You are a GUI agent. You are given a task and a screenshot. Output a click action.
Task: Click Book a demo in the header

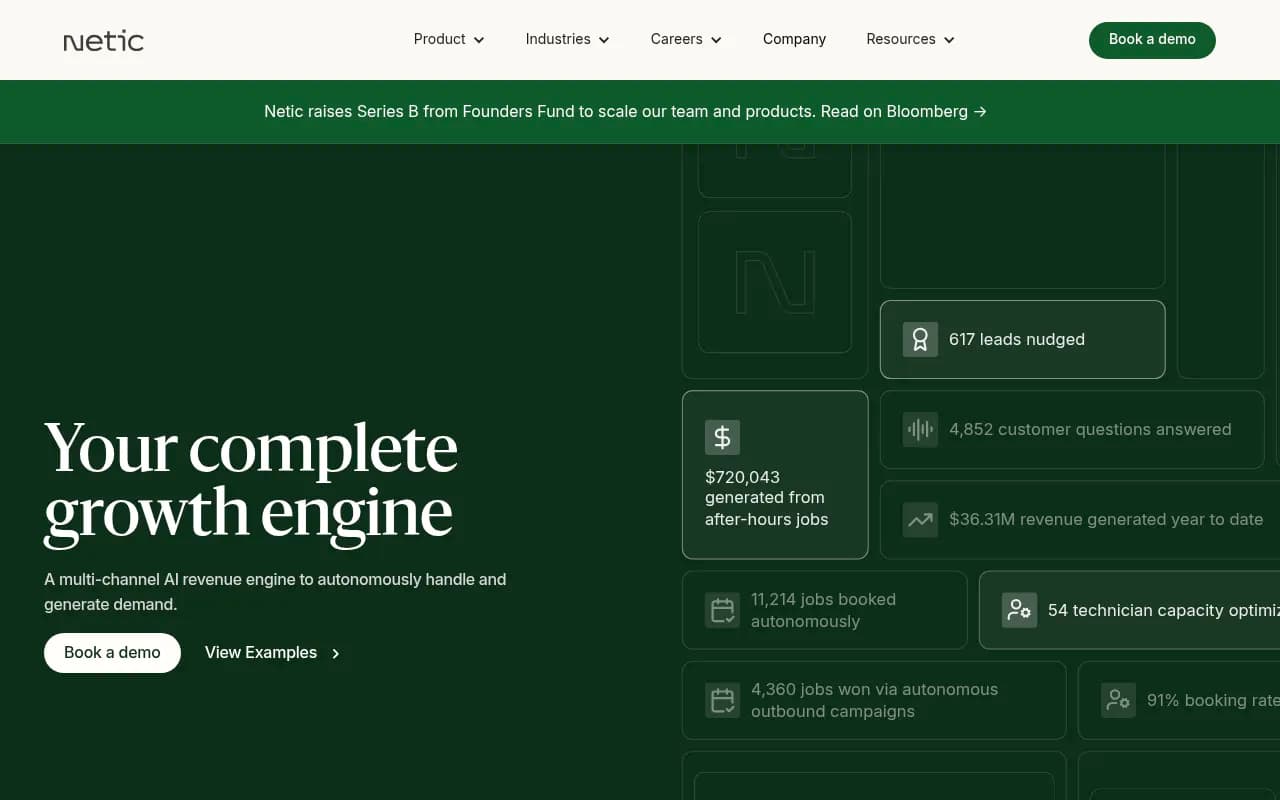[x=1152, y=40]
